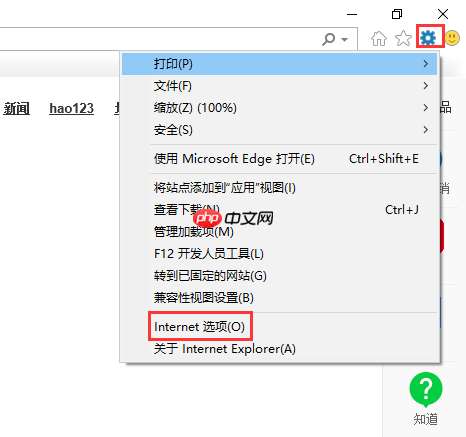Close the browser window
Viewport: 466px width, 437px height.
[x=443, y=14]
